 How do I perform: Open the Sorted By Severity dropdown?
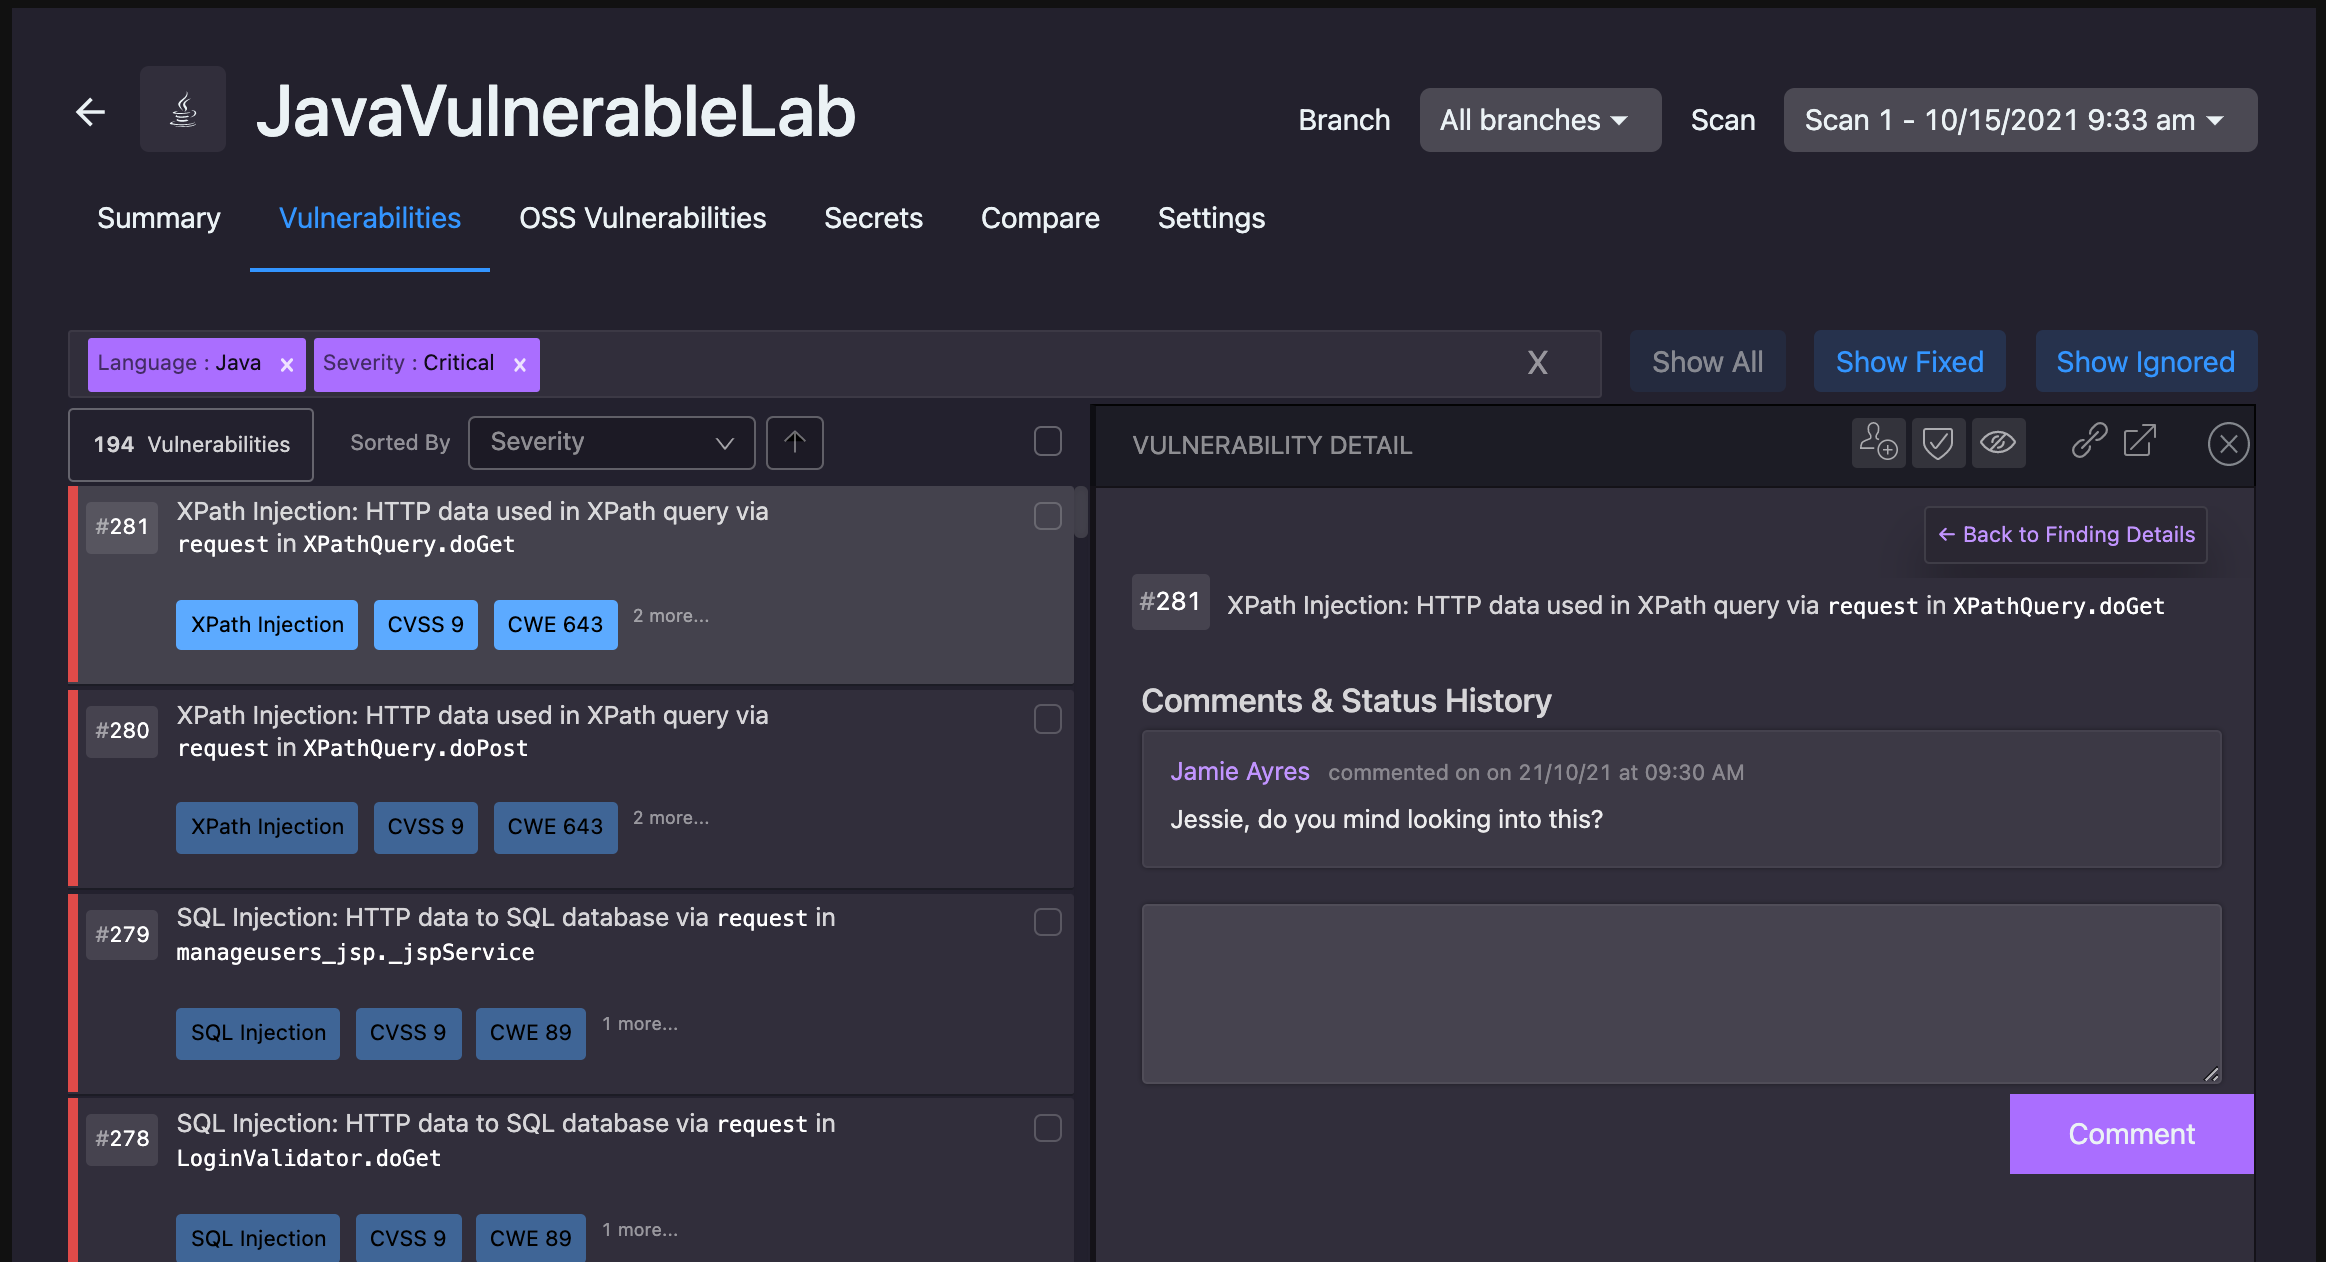(x=611, y=442)
